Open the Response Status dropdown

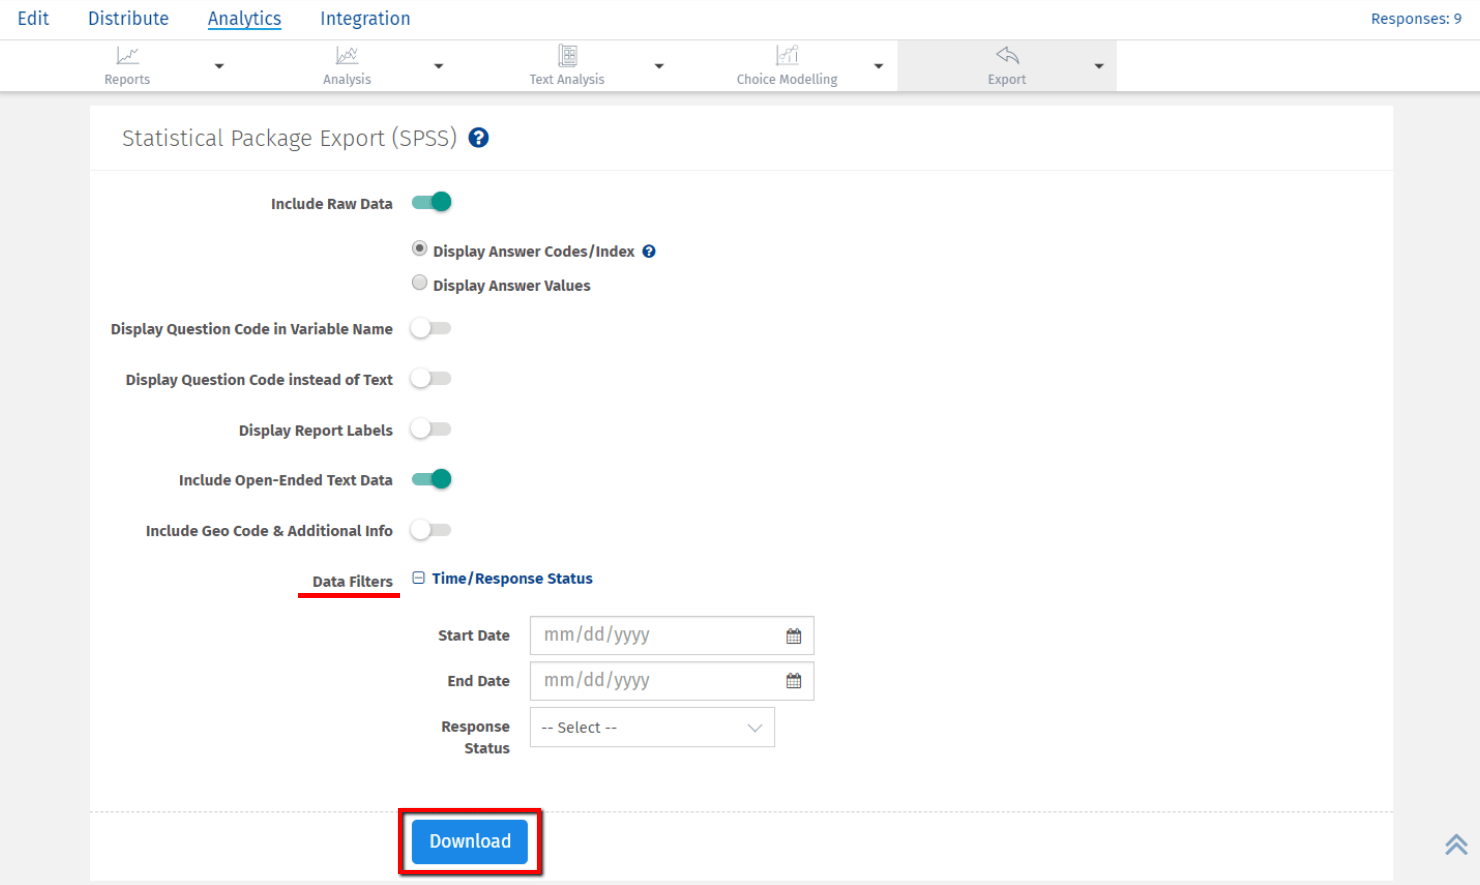pyautogui.click(x=652, y=728)
